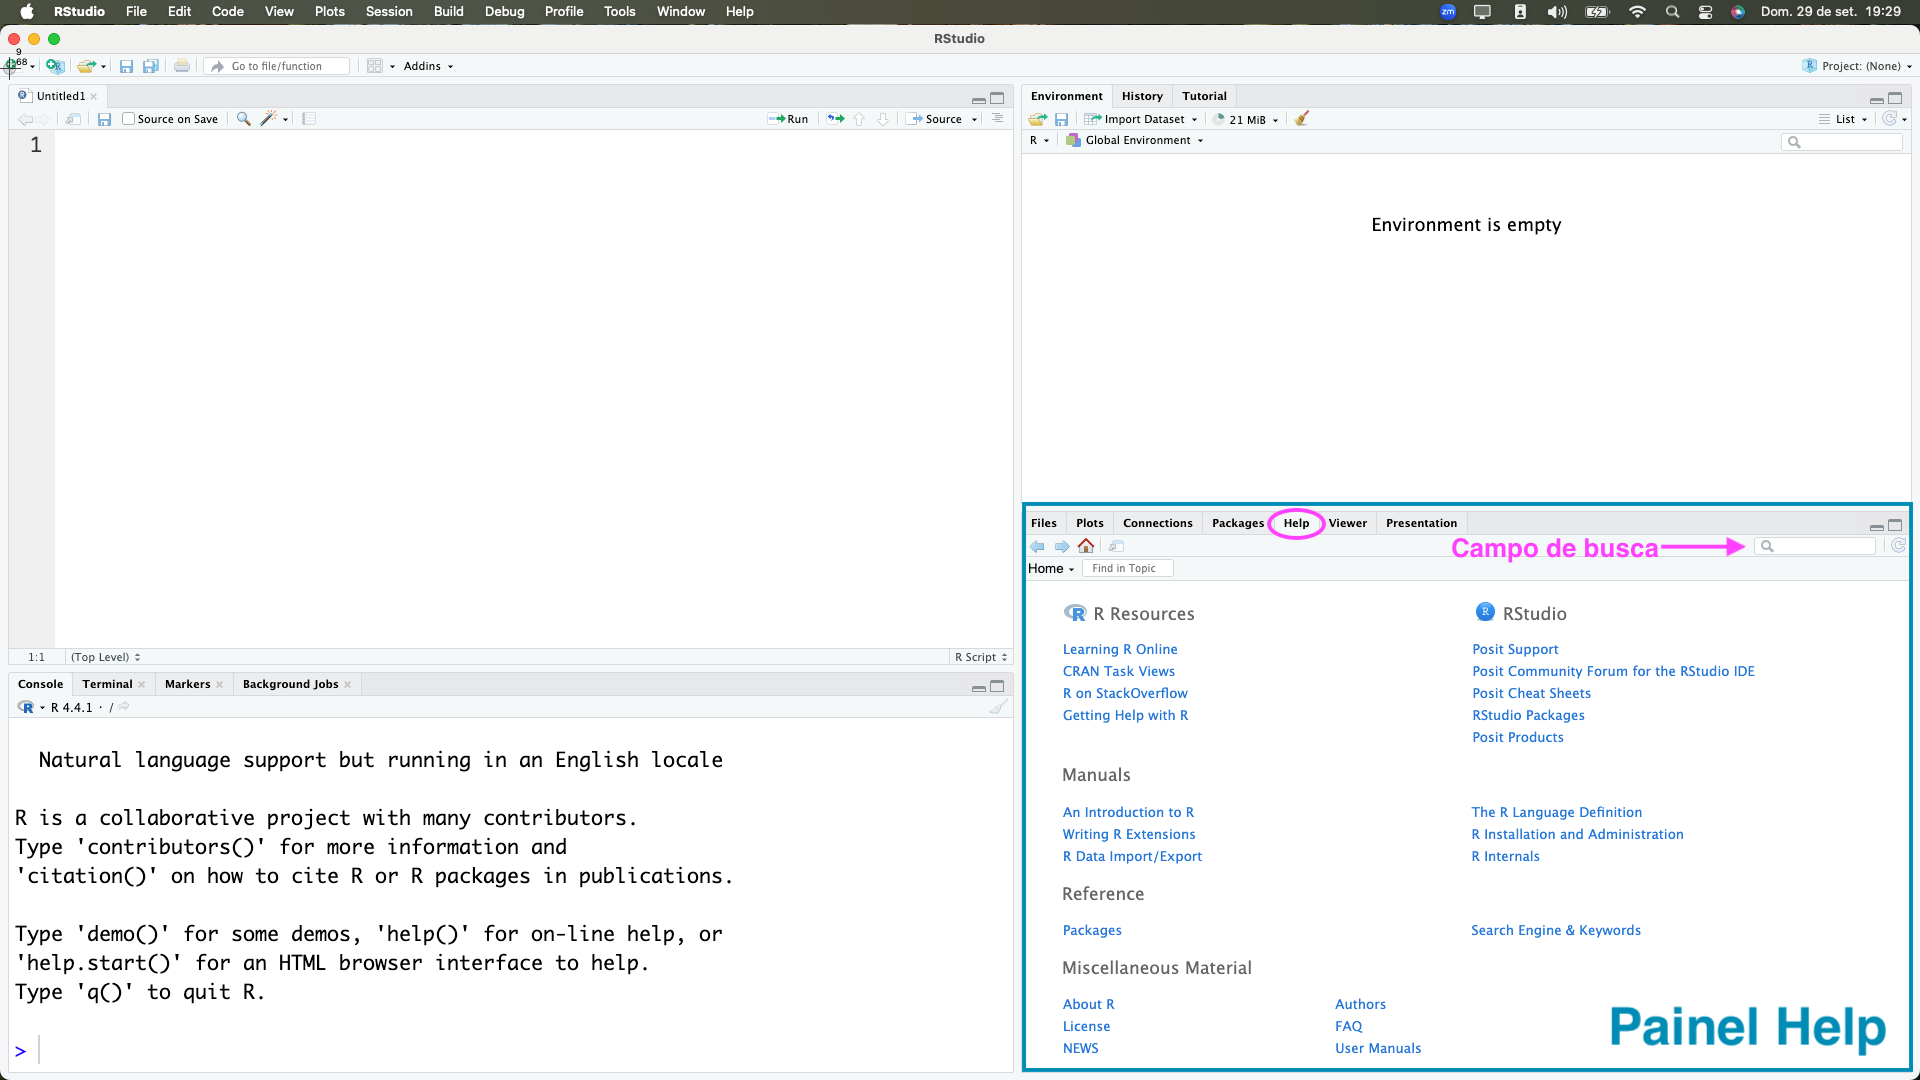Viewport: 1920px width, 1080px height.
Task: Open Search Engine & Keywords link
Action: point(1555,930)
